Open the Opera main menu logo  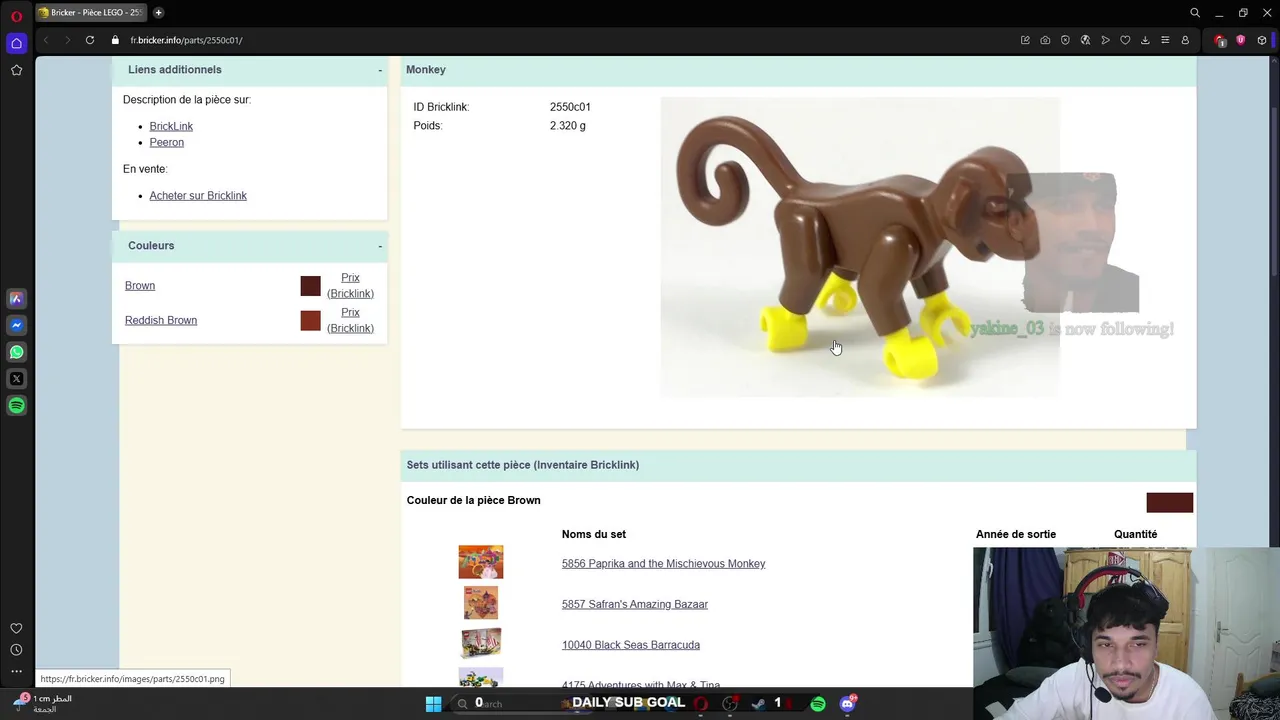tap(16, 16)
